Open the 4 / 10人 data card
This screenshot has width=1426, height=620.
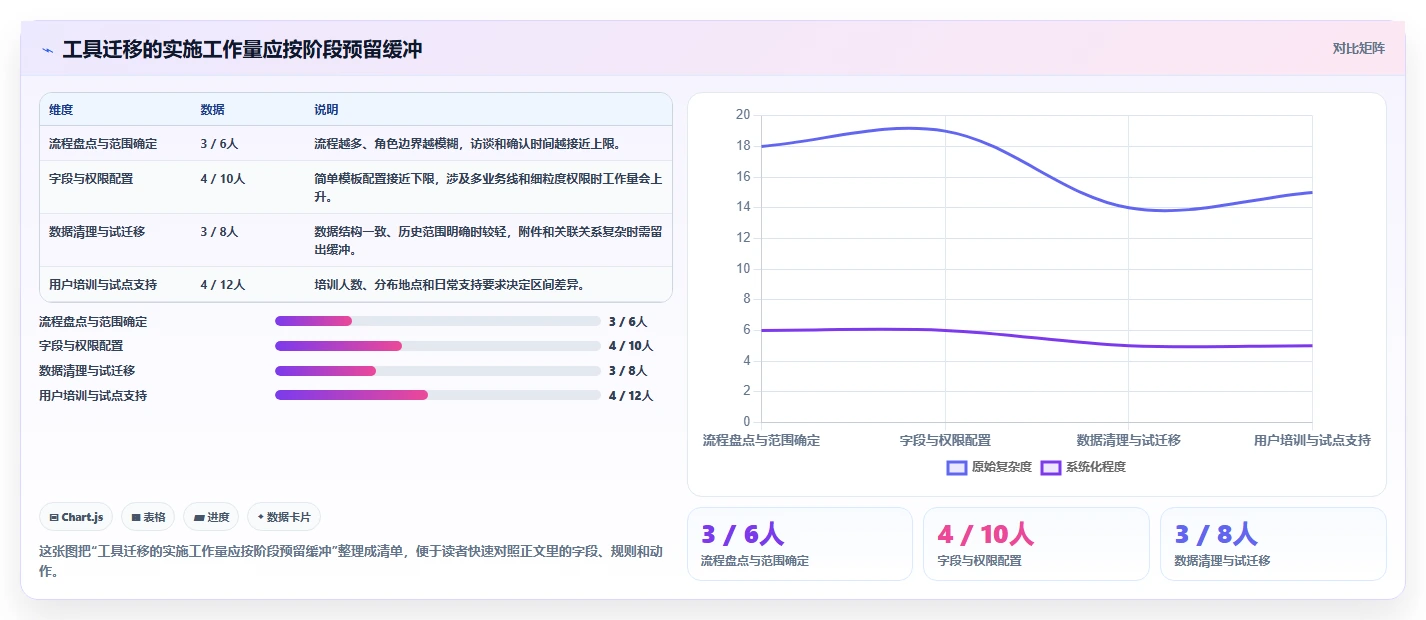[1036, 544]
